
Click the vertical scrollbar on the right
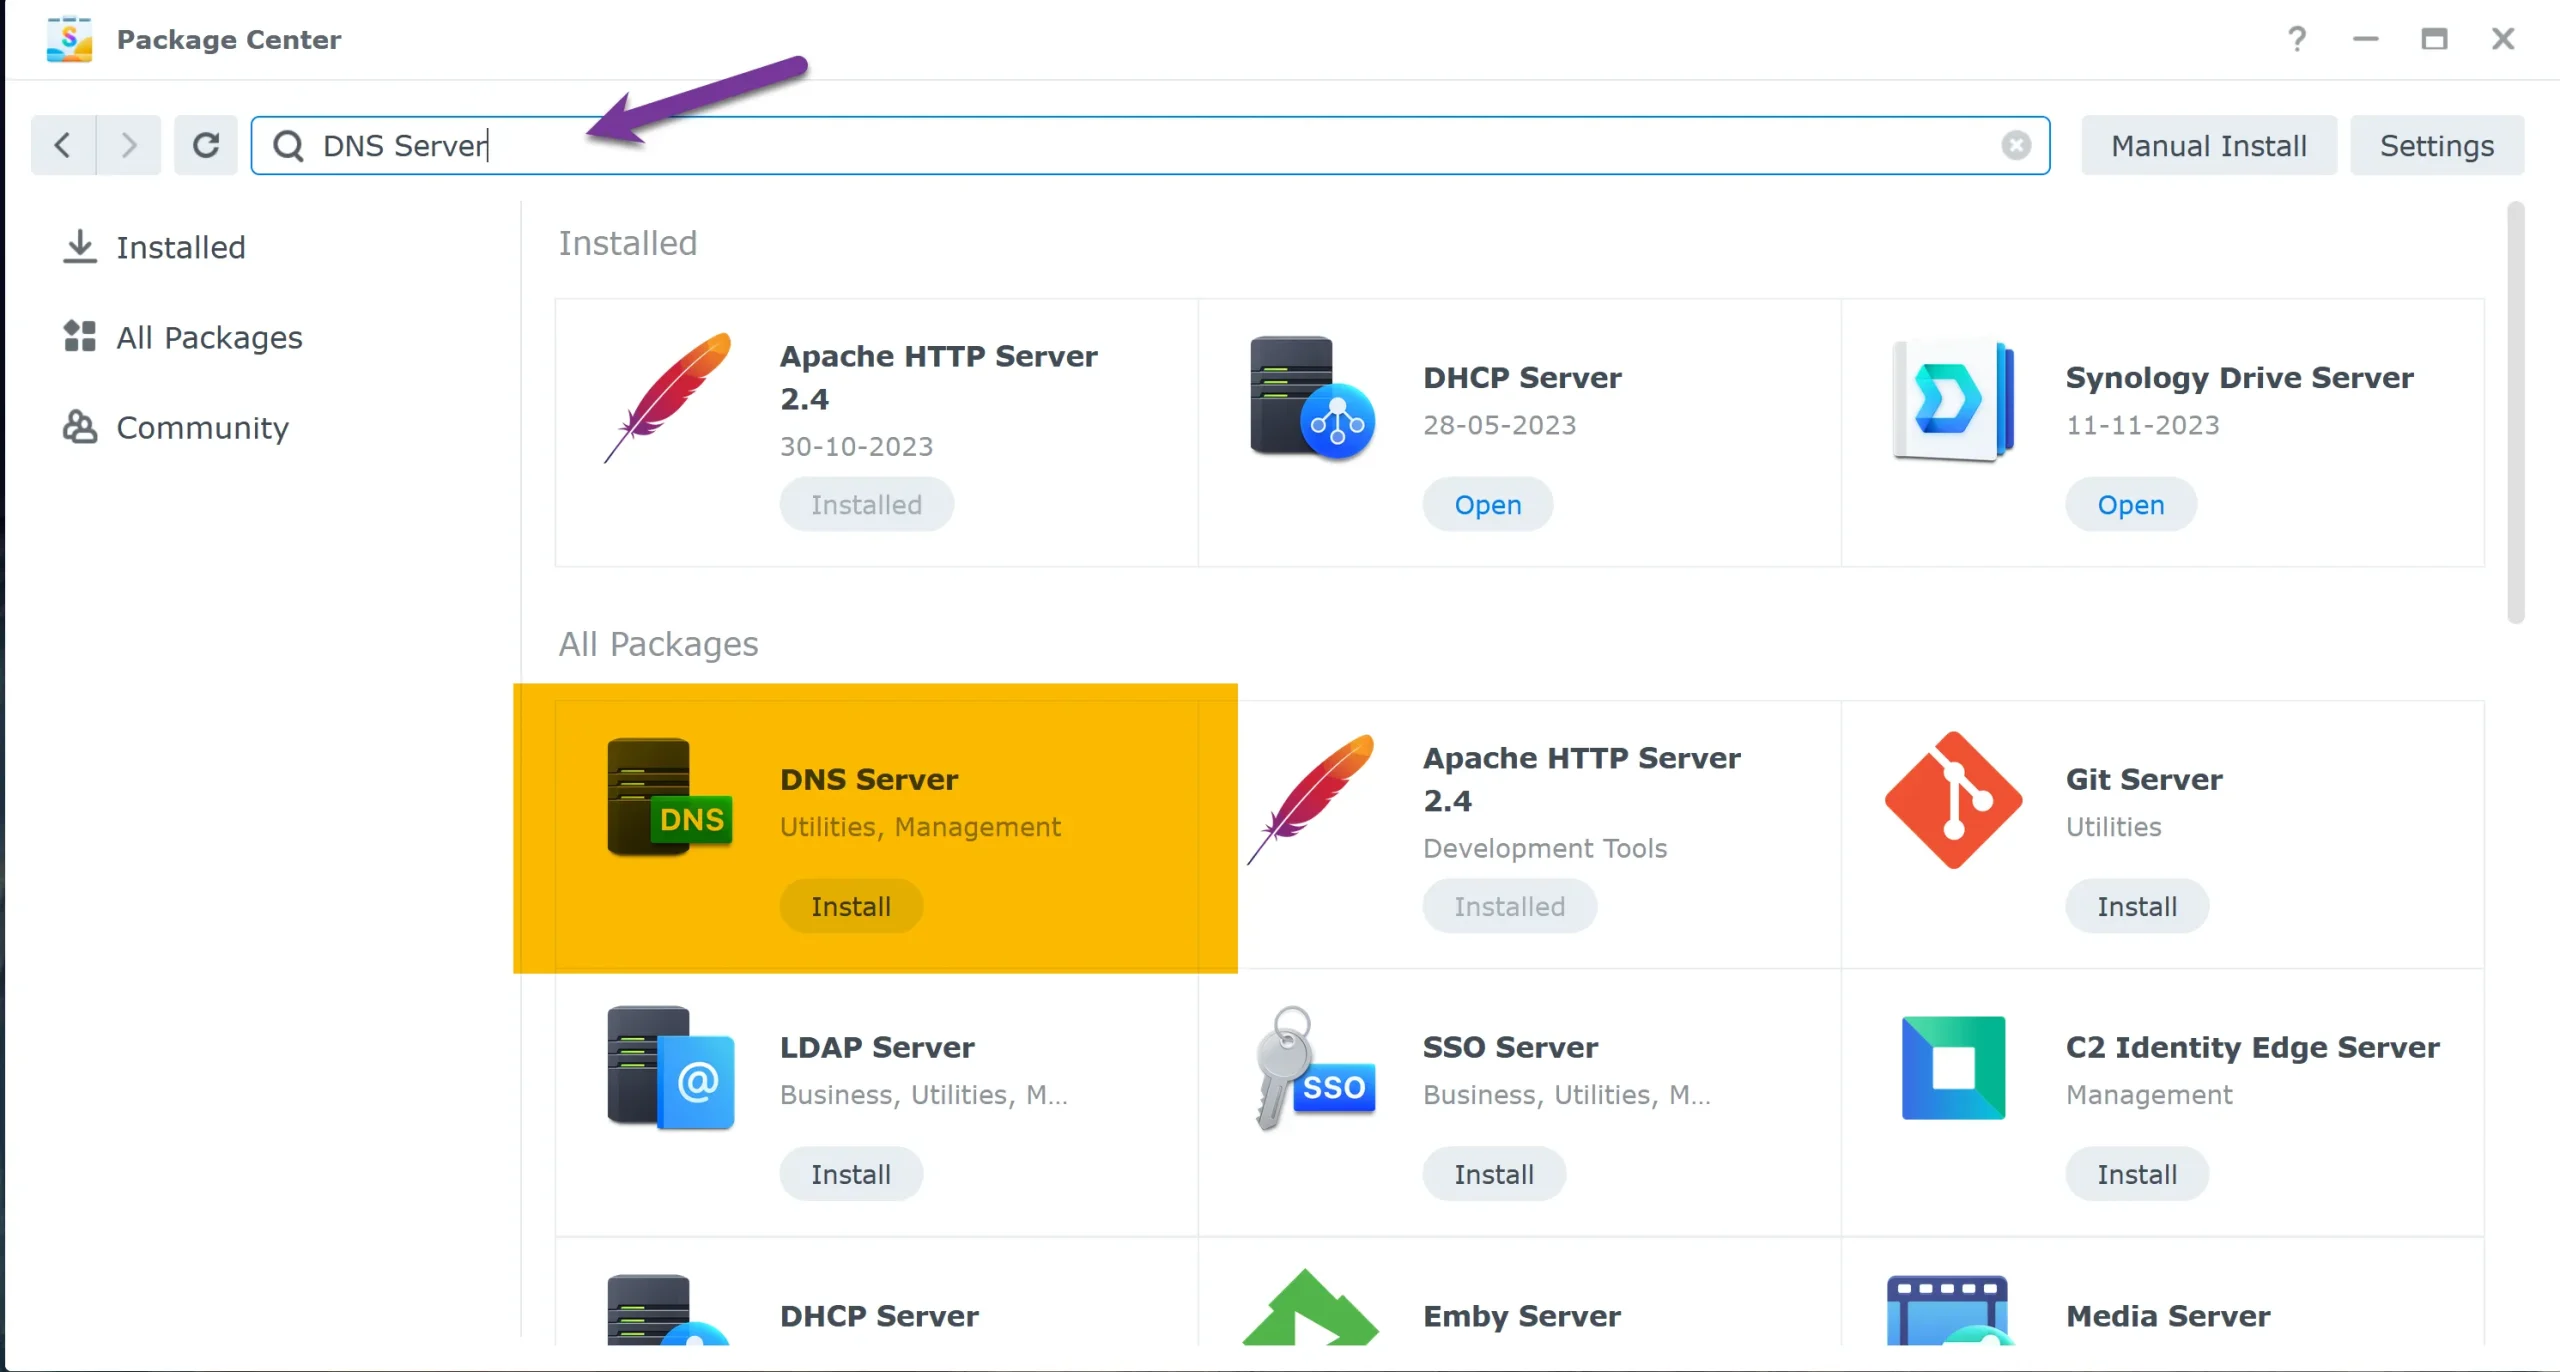click(2515, 412)
